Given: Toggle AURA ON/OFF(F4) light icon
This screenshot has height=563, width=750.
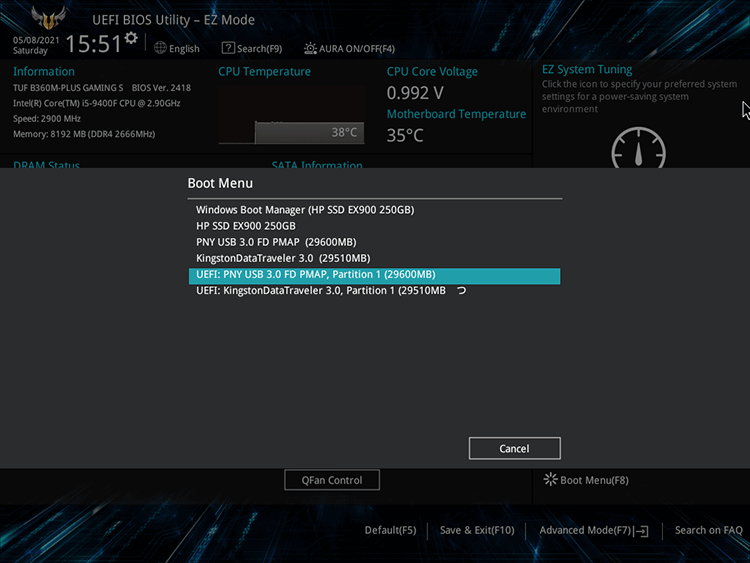Looking at the screenshot, I should point(310,48).
